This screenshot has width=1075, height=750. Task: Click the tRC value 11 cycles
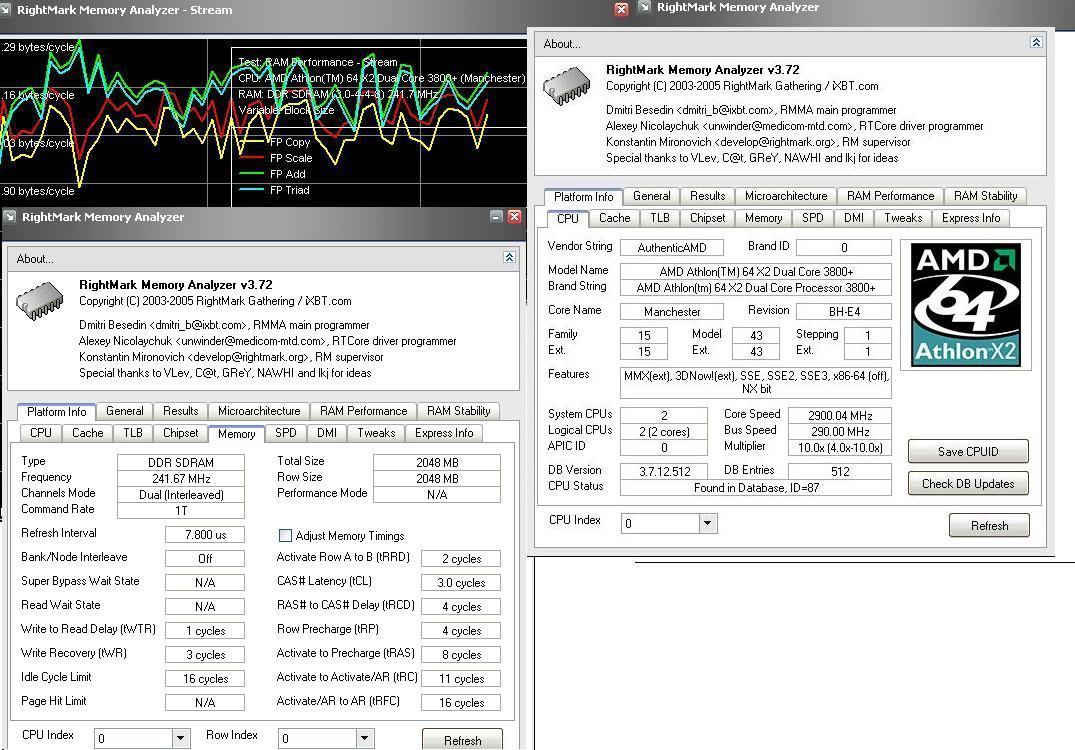(x=461, y=679)
